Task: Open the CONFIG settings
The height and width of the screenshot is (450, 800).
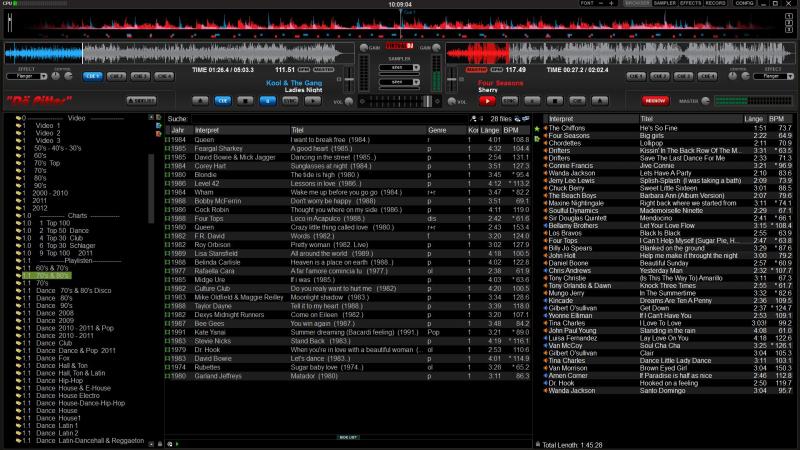Action: (744, 3)
